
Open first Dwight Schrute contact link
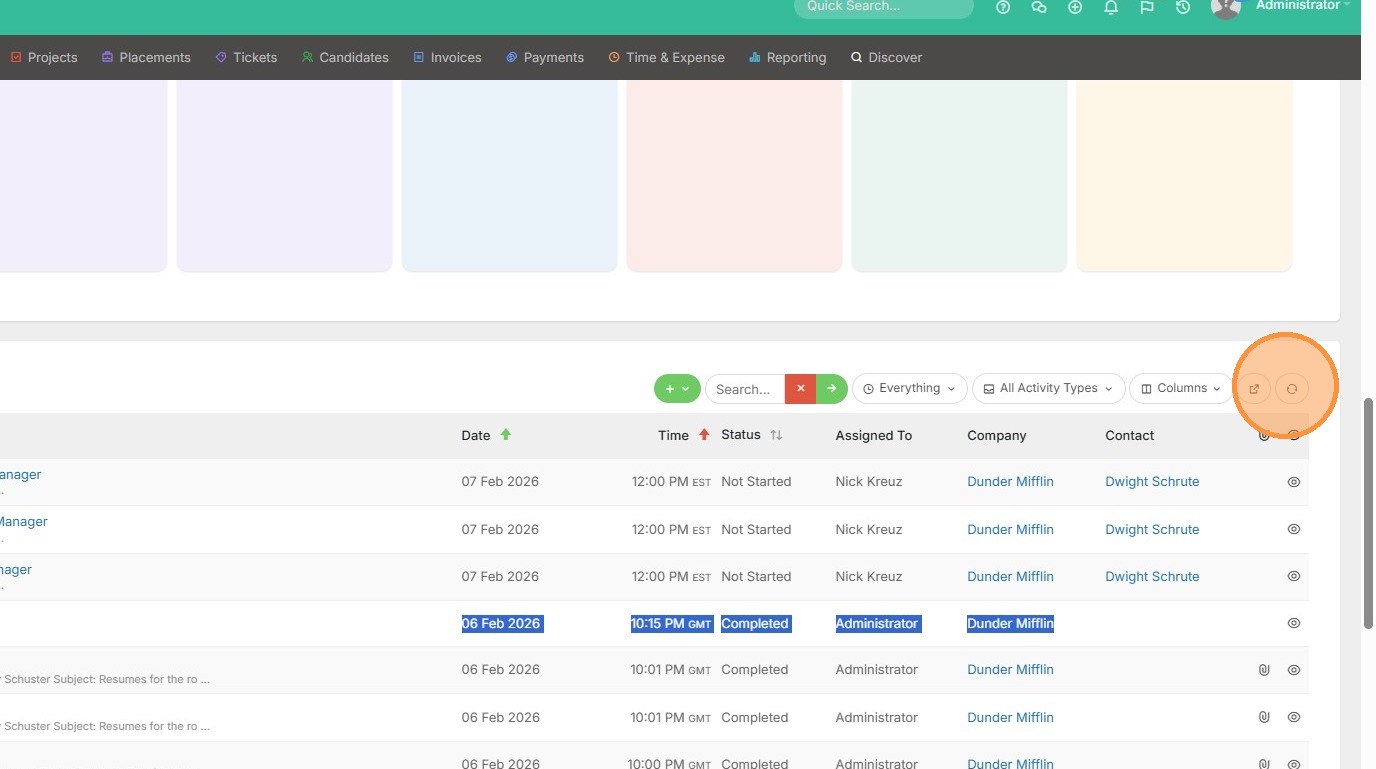pos(1151,482)
